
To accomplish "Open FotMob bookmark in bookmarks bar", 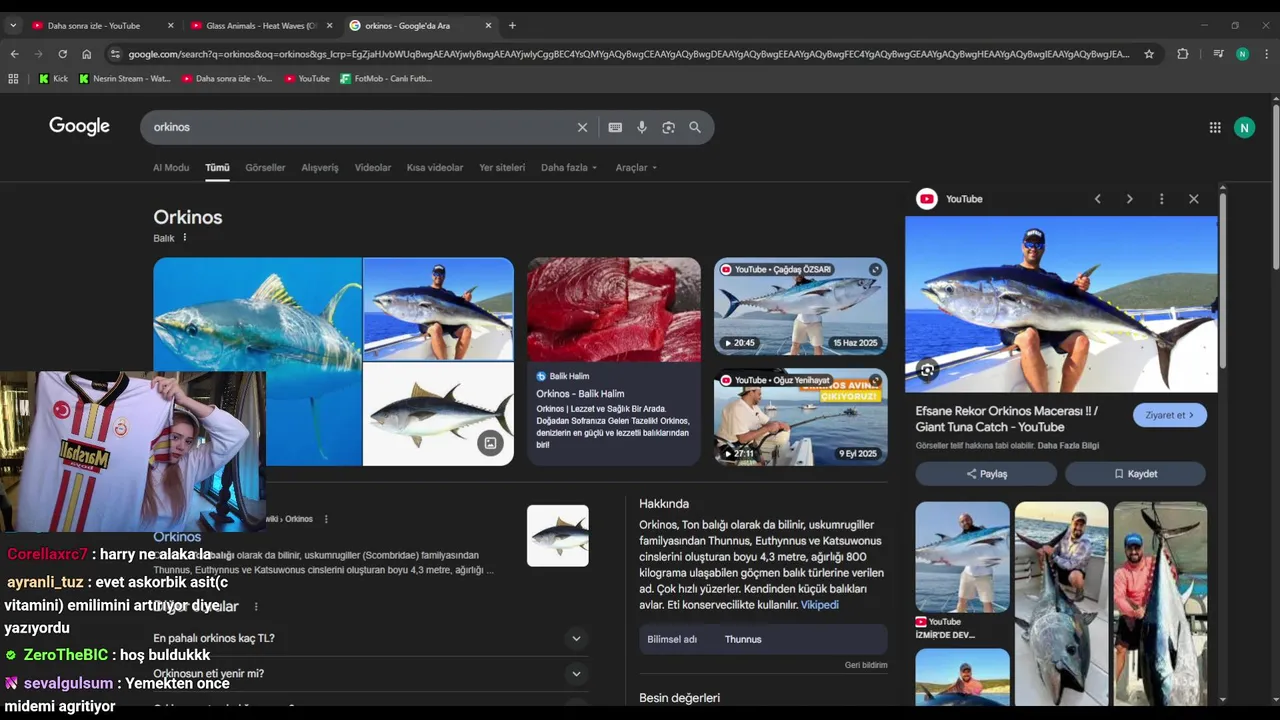I will [x=386, y=78].
